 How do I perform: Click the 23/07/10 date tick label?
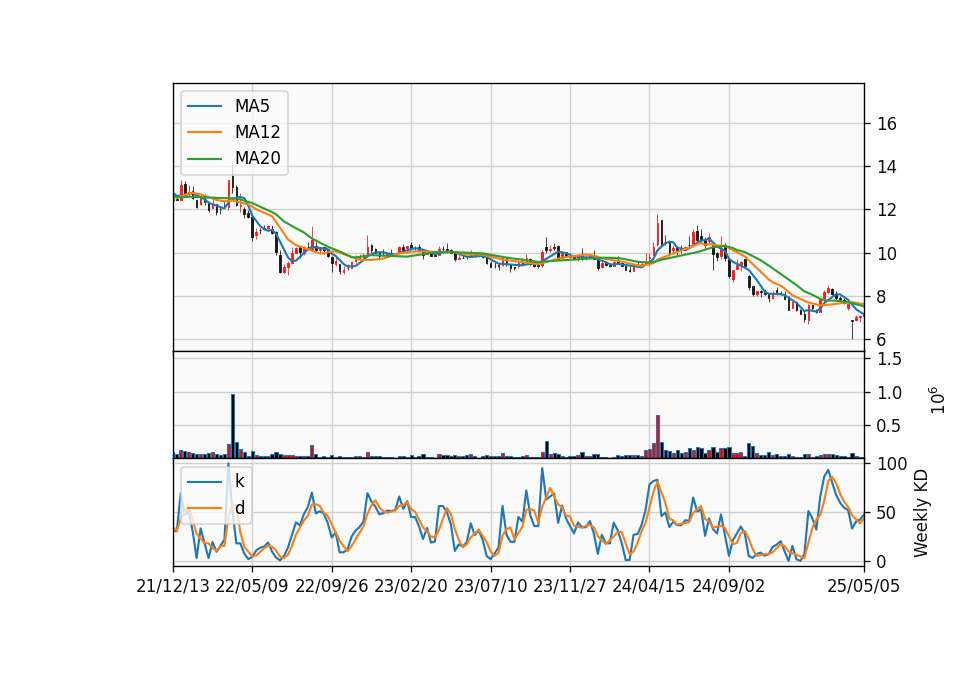(490, 586)
